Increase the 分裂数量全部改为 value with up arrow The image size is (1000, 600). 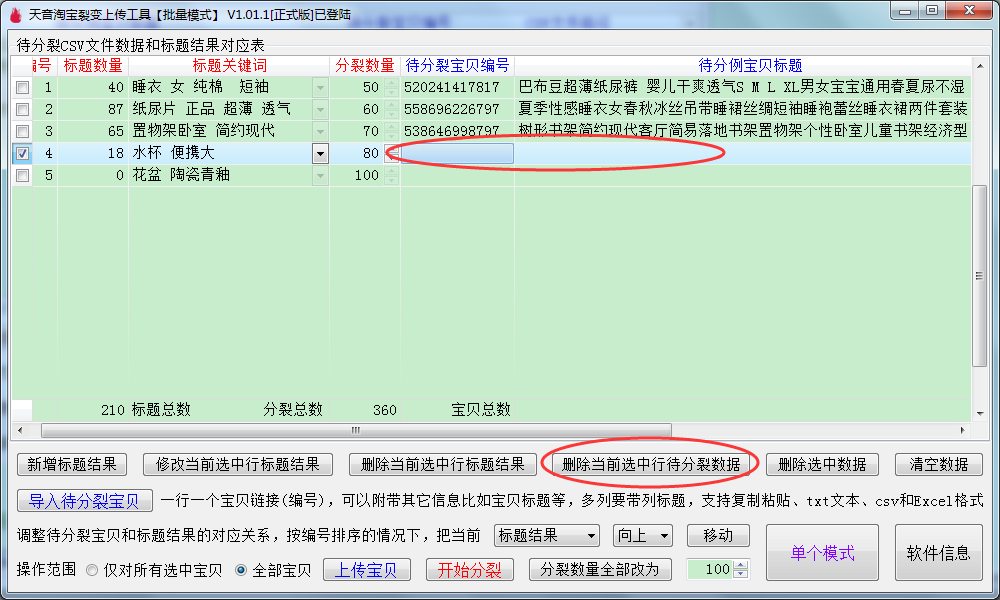tap(741, 565)
